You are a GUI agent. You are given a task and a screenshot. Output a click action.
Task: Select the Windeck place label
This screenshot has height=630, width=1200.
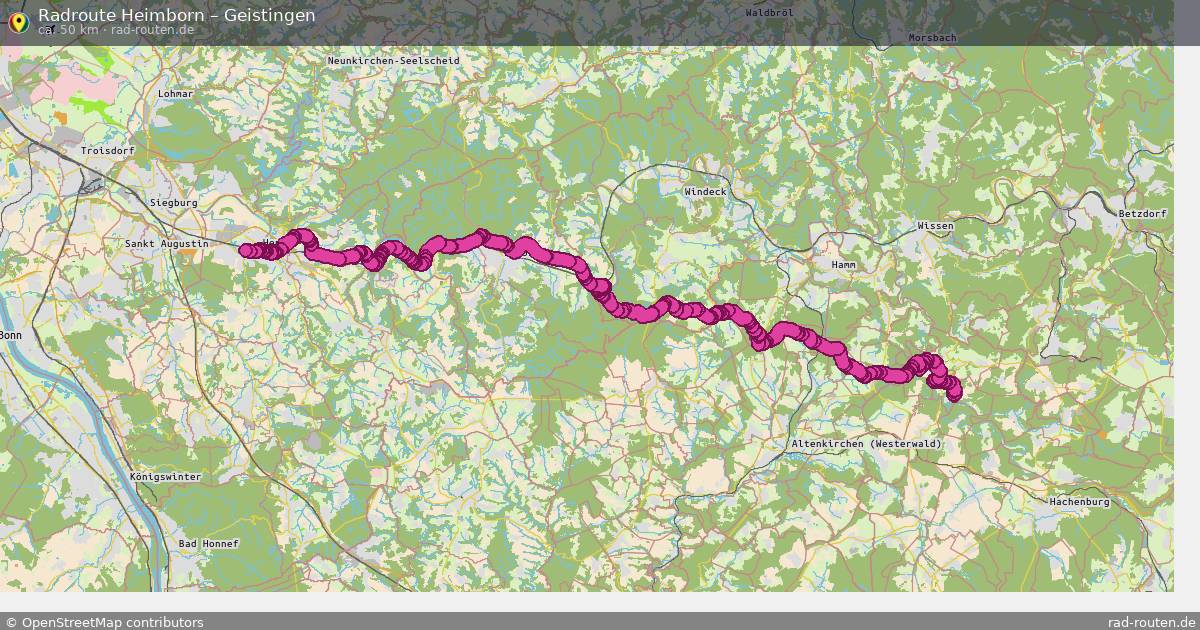tap(706, 191)
